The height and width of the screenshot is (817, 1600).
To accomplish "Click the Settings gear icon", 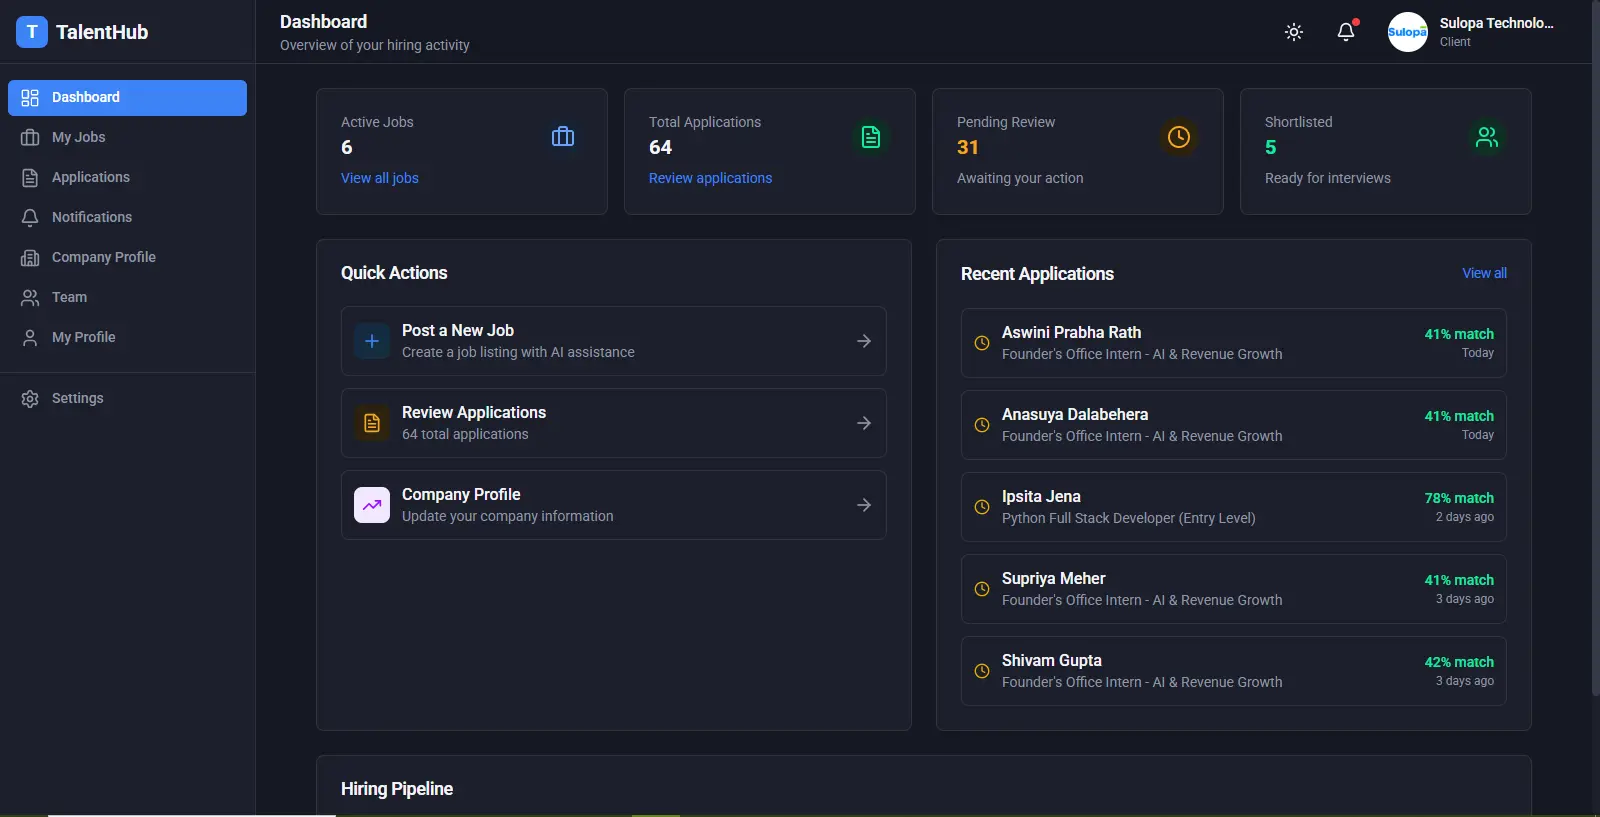I will (x=30, y=399).
